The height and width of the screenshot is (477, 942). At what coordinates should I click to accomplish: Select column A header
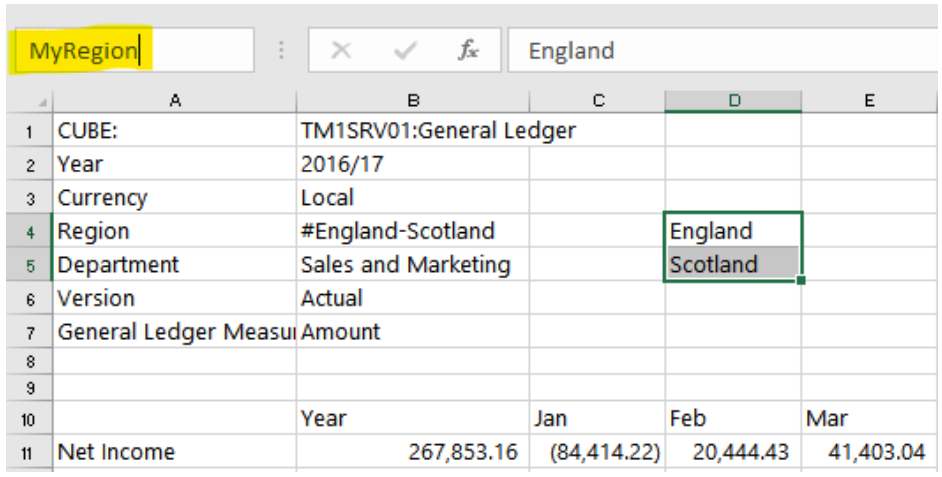[175, 102]
